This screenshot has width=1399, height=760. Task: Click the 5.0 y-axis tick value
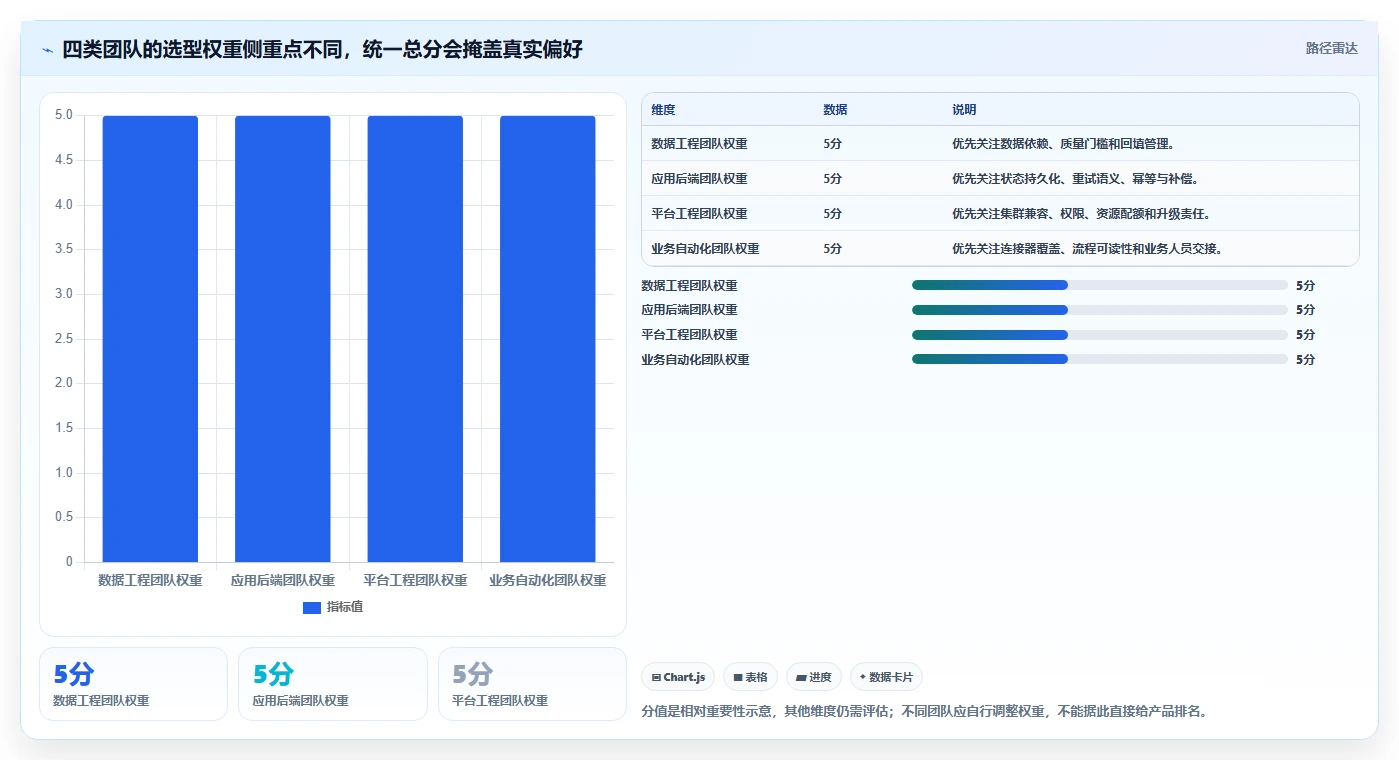coord(64,115)
